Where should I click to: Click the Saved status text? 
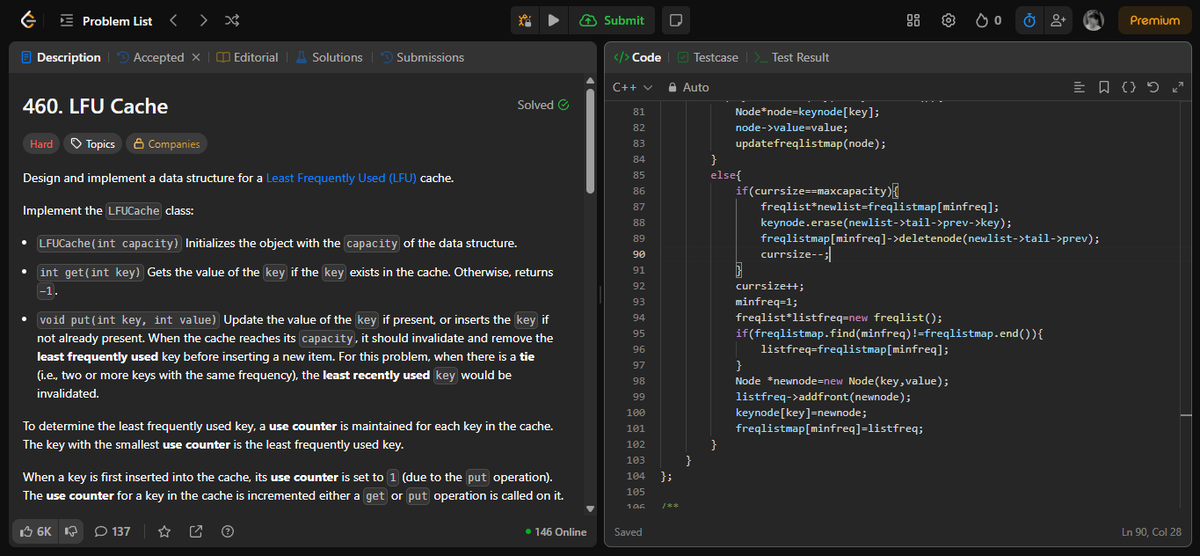(x=629, y=531)
